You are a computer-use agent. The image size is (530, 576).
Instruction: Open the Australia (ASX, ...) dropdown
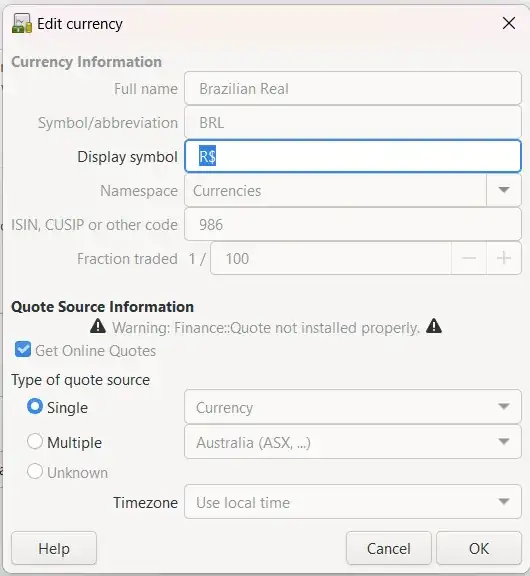coord(353,442)
